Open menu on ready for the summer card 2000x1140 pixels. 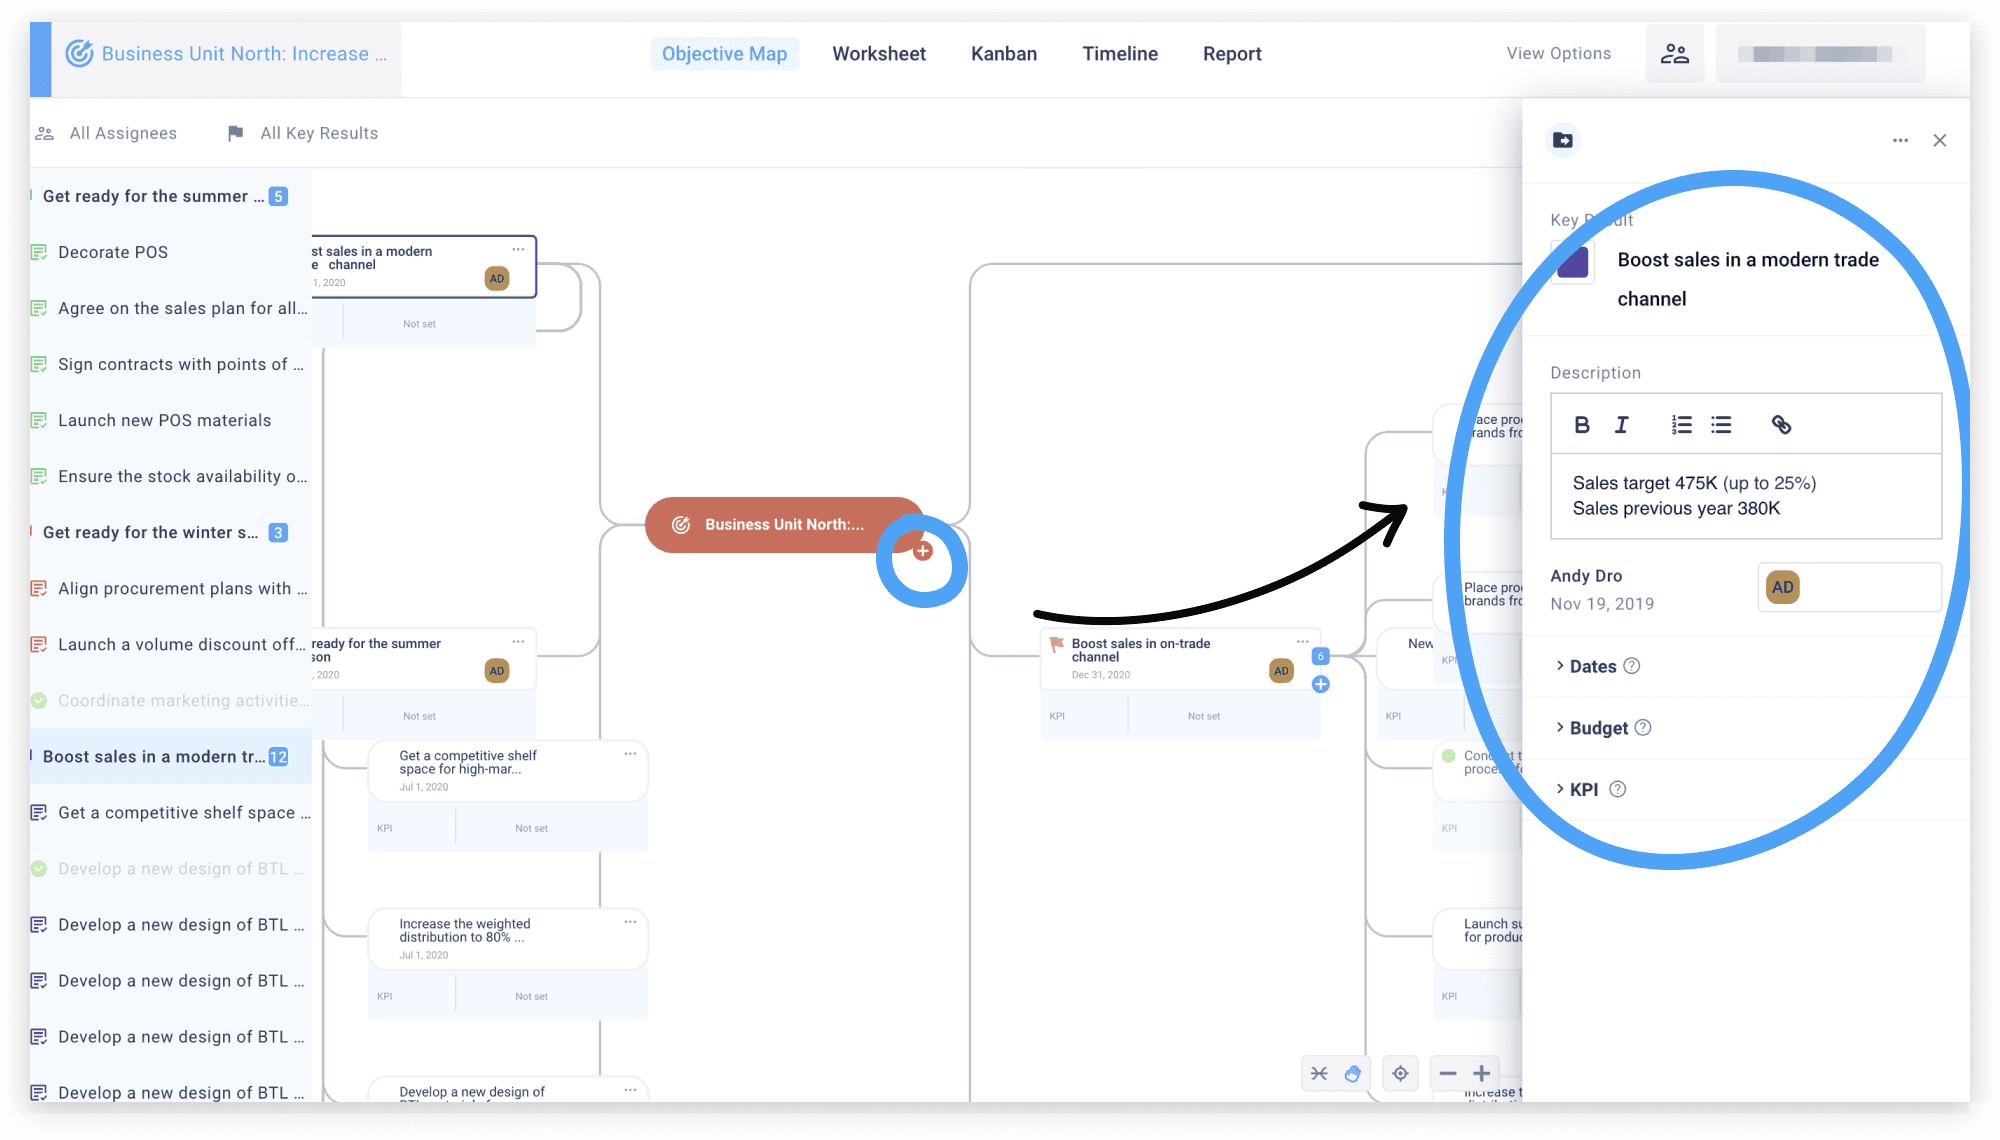pyautogui.click(x=518, y=642)
